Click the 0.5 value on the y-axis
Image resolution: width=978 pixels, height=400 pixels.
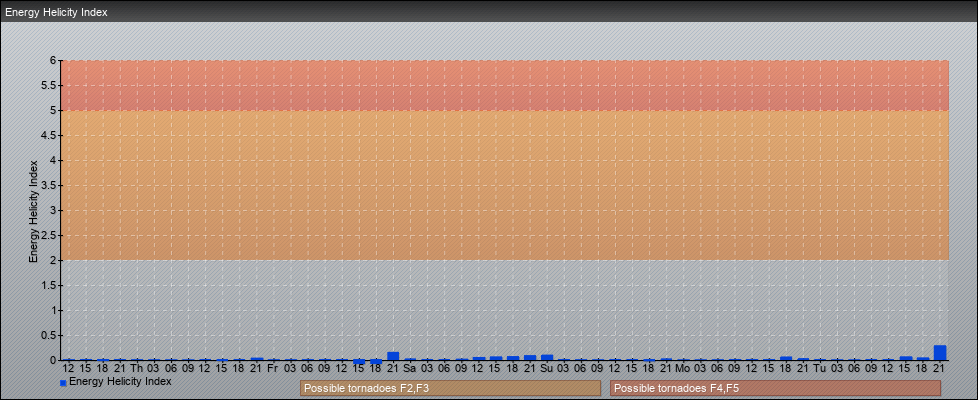click(49, 335)
